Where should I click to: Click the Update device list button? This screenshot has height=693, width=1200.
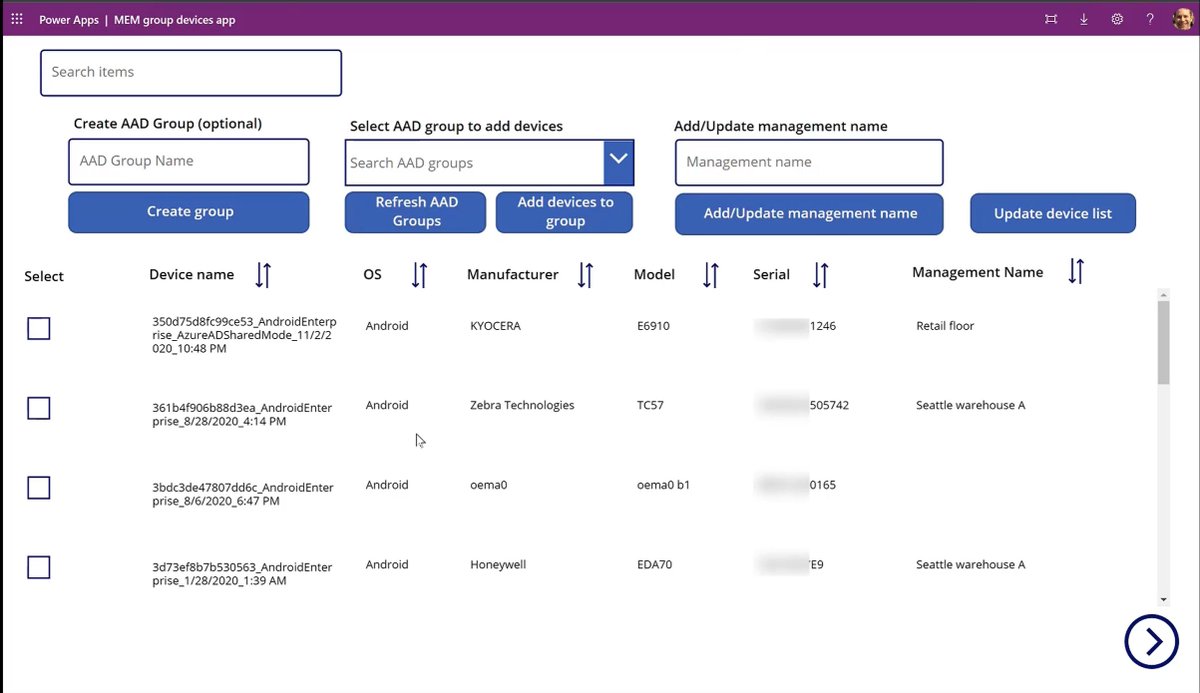1053,214
